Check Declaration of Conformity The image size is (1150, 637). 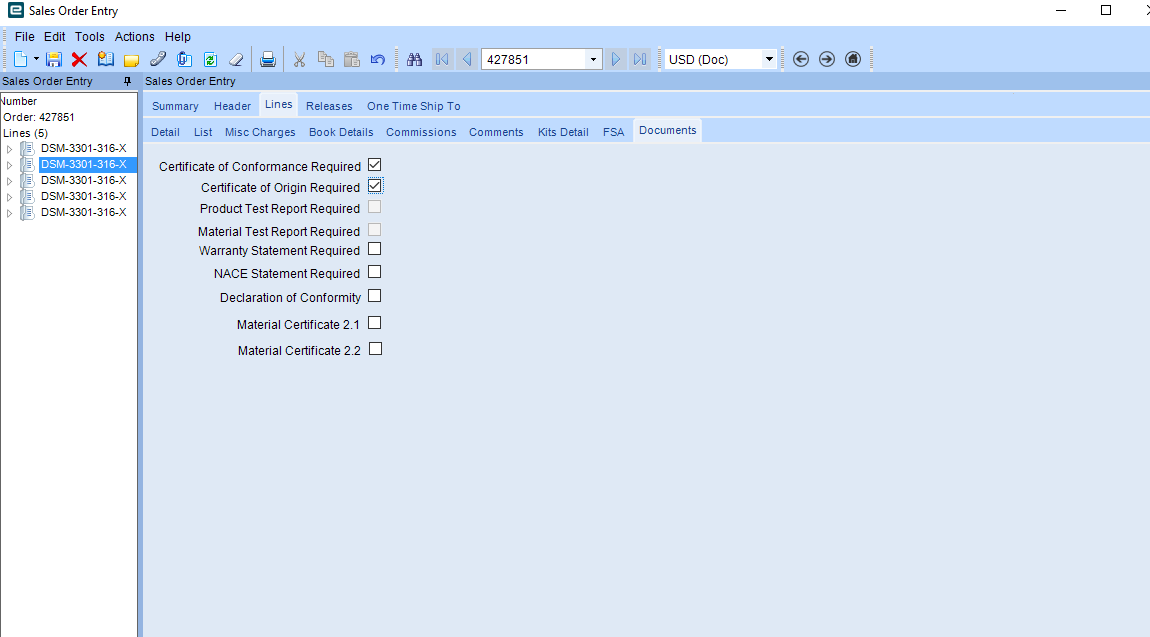tap(375, 296)
